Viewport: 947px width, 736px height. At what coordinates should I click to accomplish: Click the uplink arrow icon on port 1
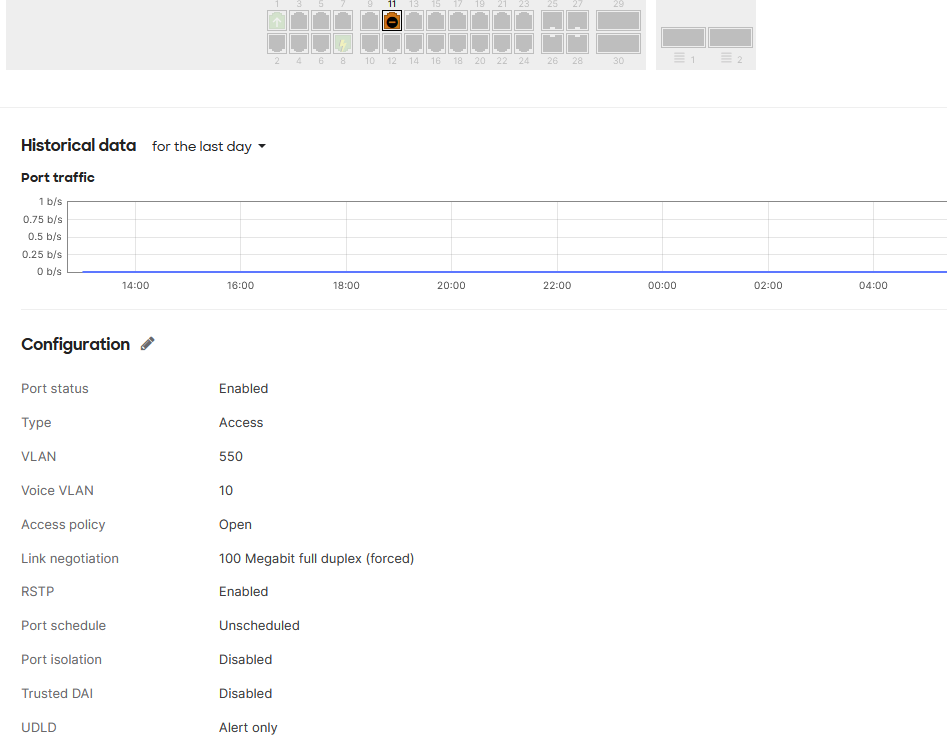277,20
